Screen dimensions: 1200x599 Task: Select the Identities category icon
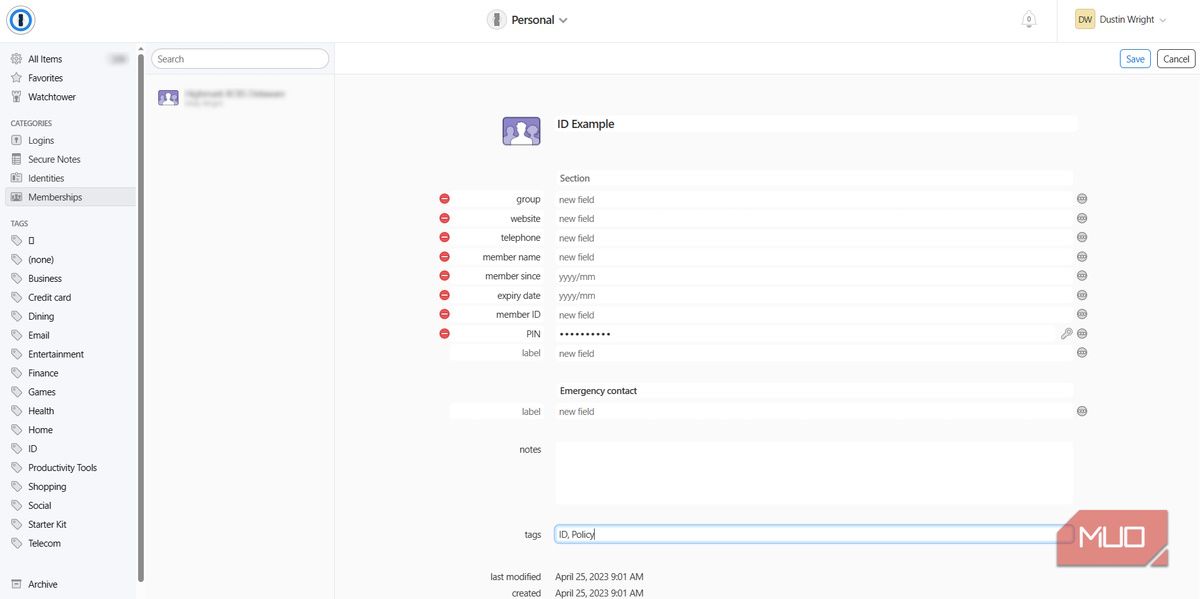[17, 177]
